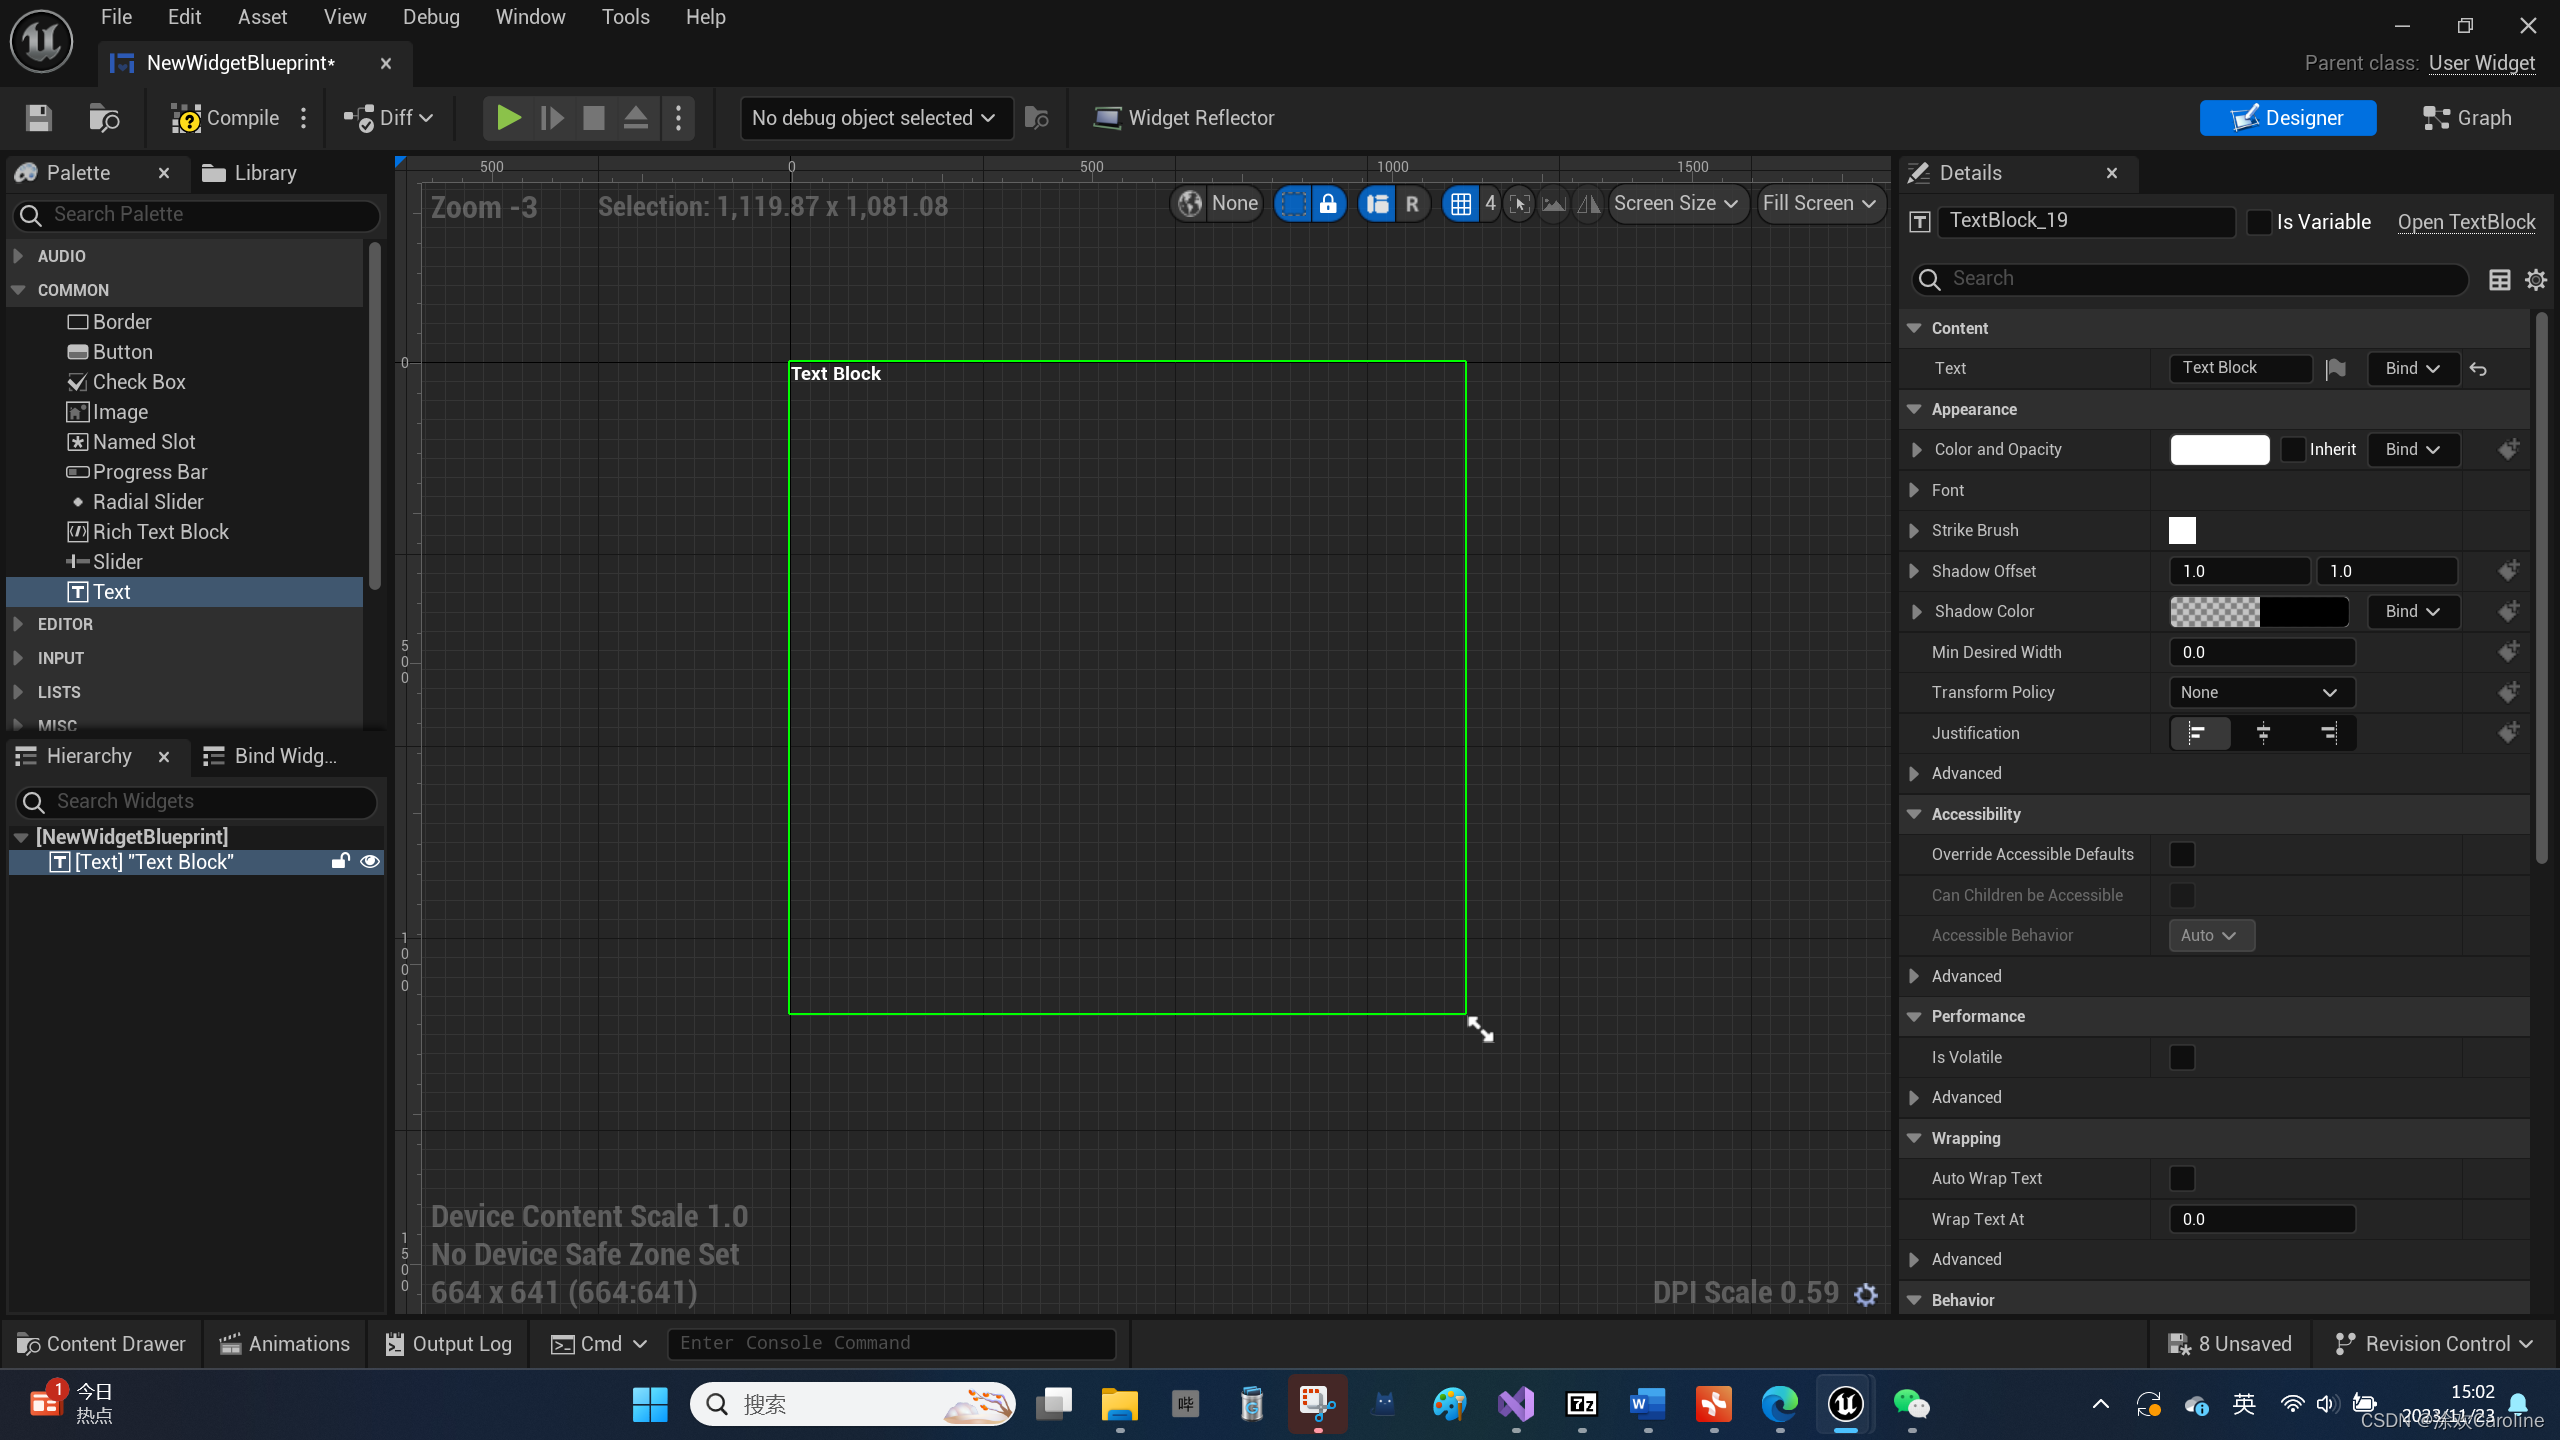The width and height of the screenshot is (2560, 1440).
Task: Toggle Auto Wrap Text checkbox
Action: pos(2182,1178)
